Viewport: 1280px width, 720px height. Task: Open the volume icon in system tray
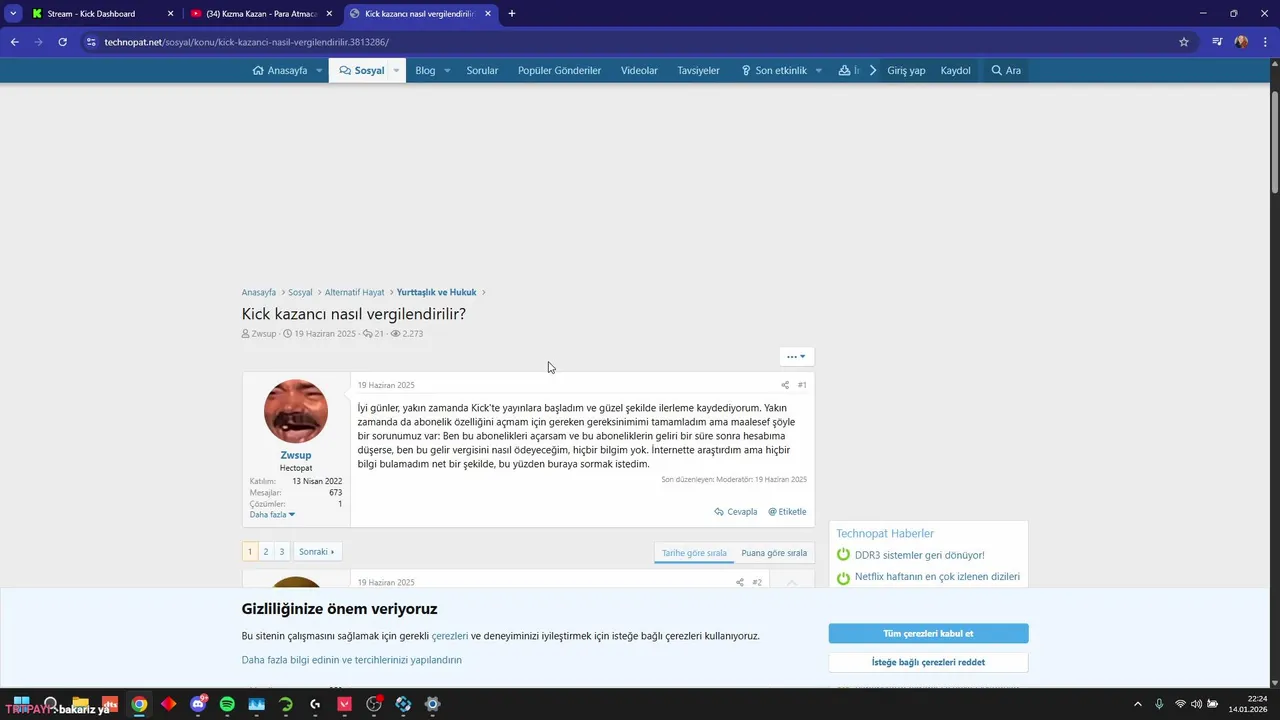(1196, 704)
